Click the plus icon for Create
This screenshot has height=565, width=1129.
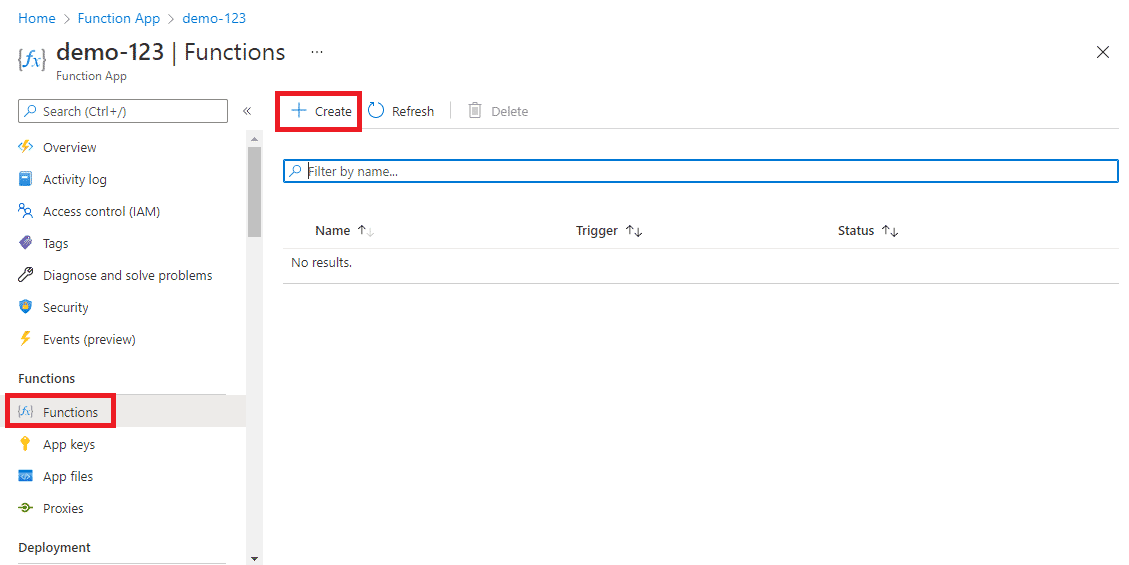click(299, 110)
